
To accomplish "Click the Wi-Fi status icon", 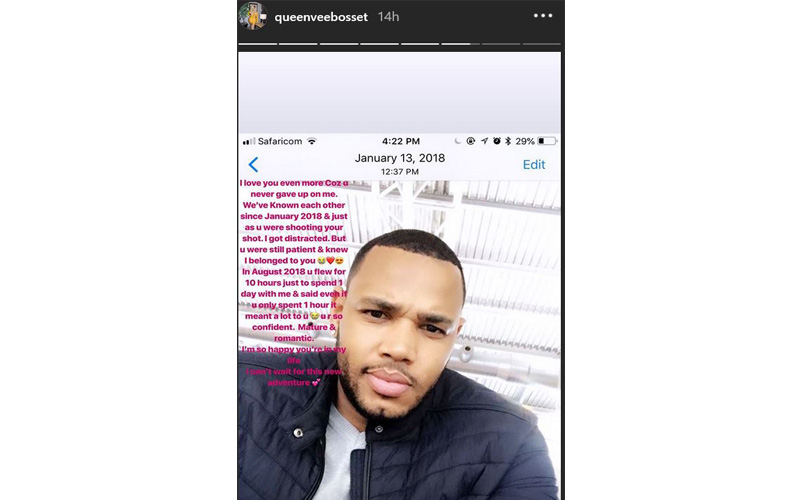I will click(x=312, y=141).
